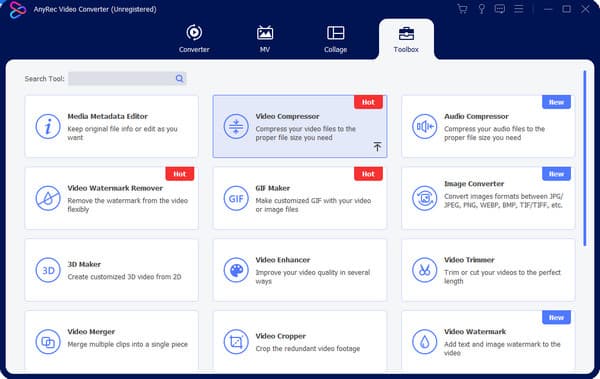Click the AnyRec app logo
Viewport: 600px width, 379px height.
18,10
